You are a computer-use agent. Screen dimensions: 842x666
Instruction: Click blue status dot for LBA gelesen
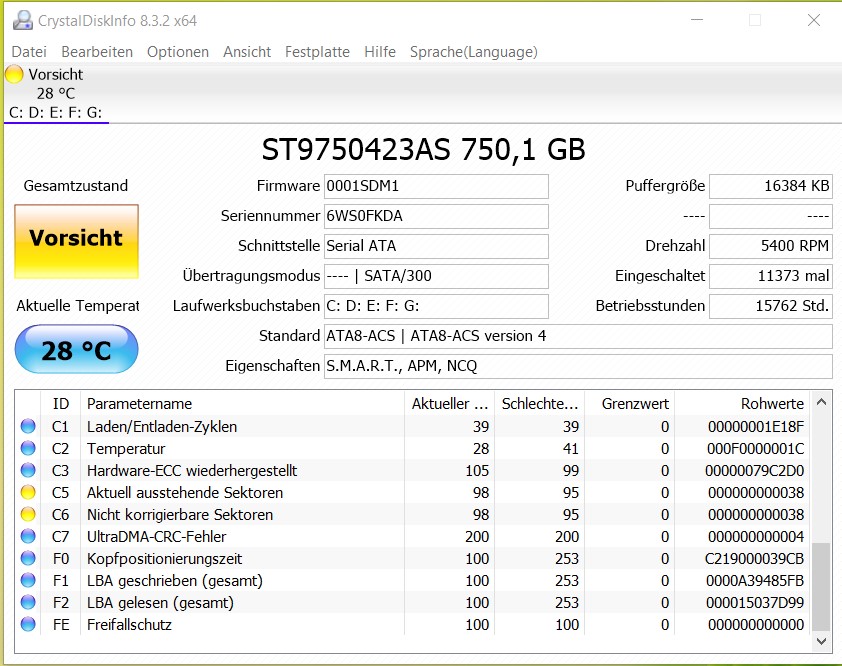click(28, 603)
